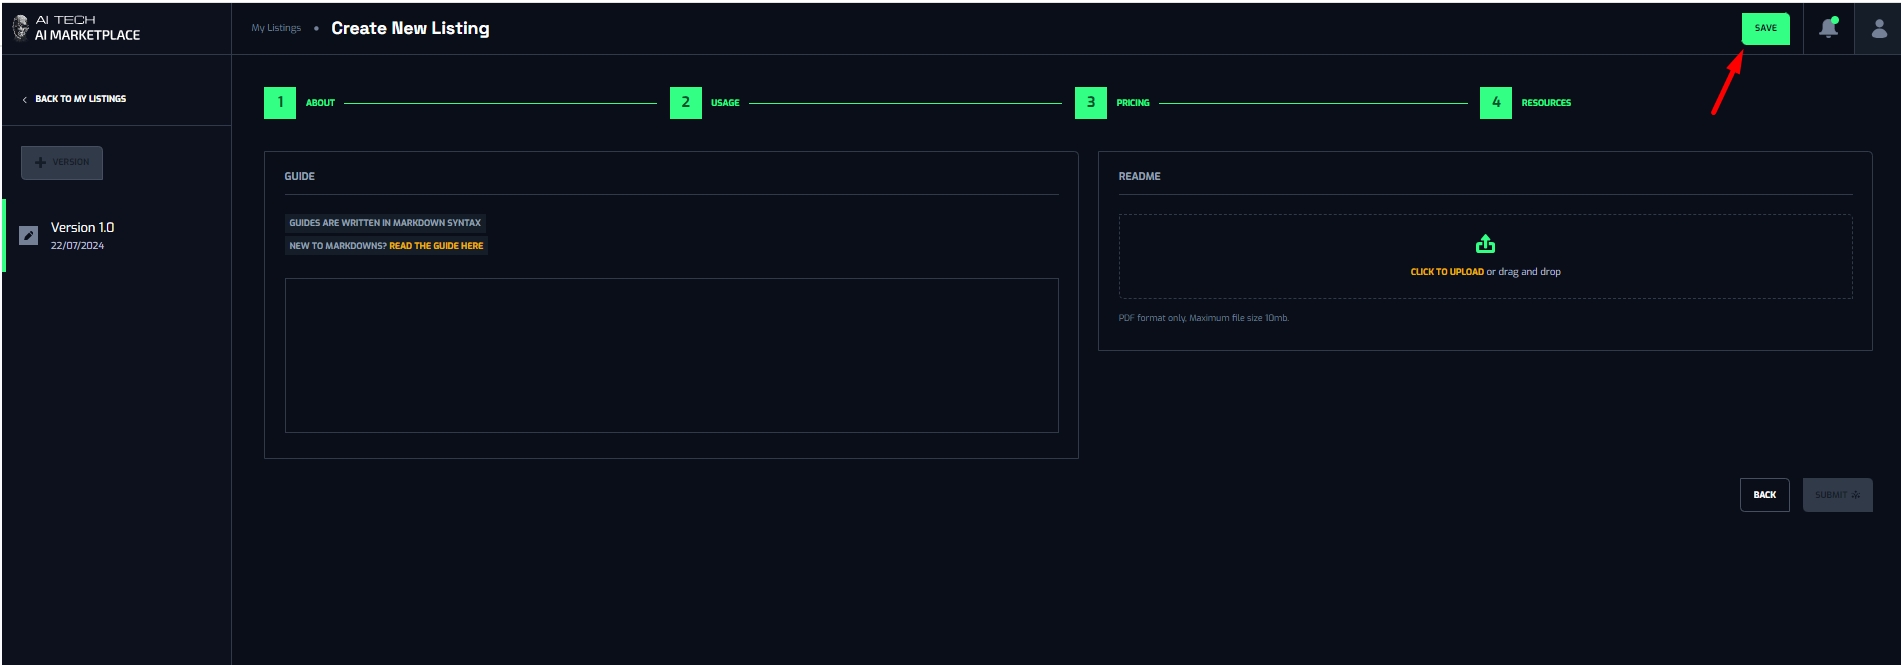Click the plus Version button
Viewport: 1901px width, 665px height.
62,162
